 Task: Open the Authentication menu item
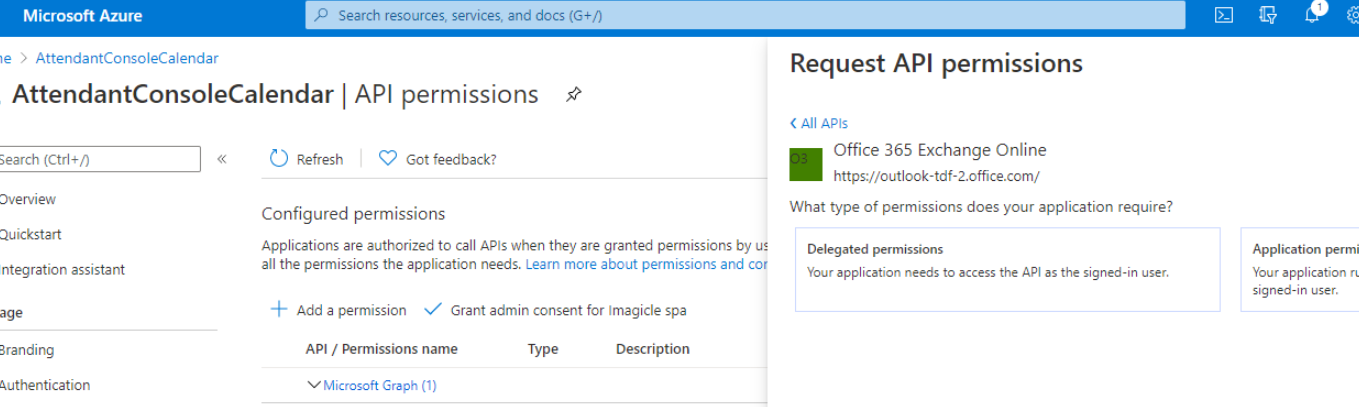(44, 385)
